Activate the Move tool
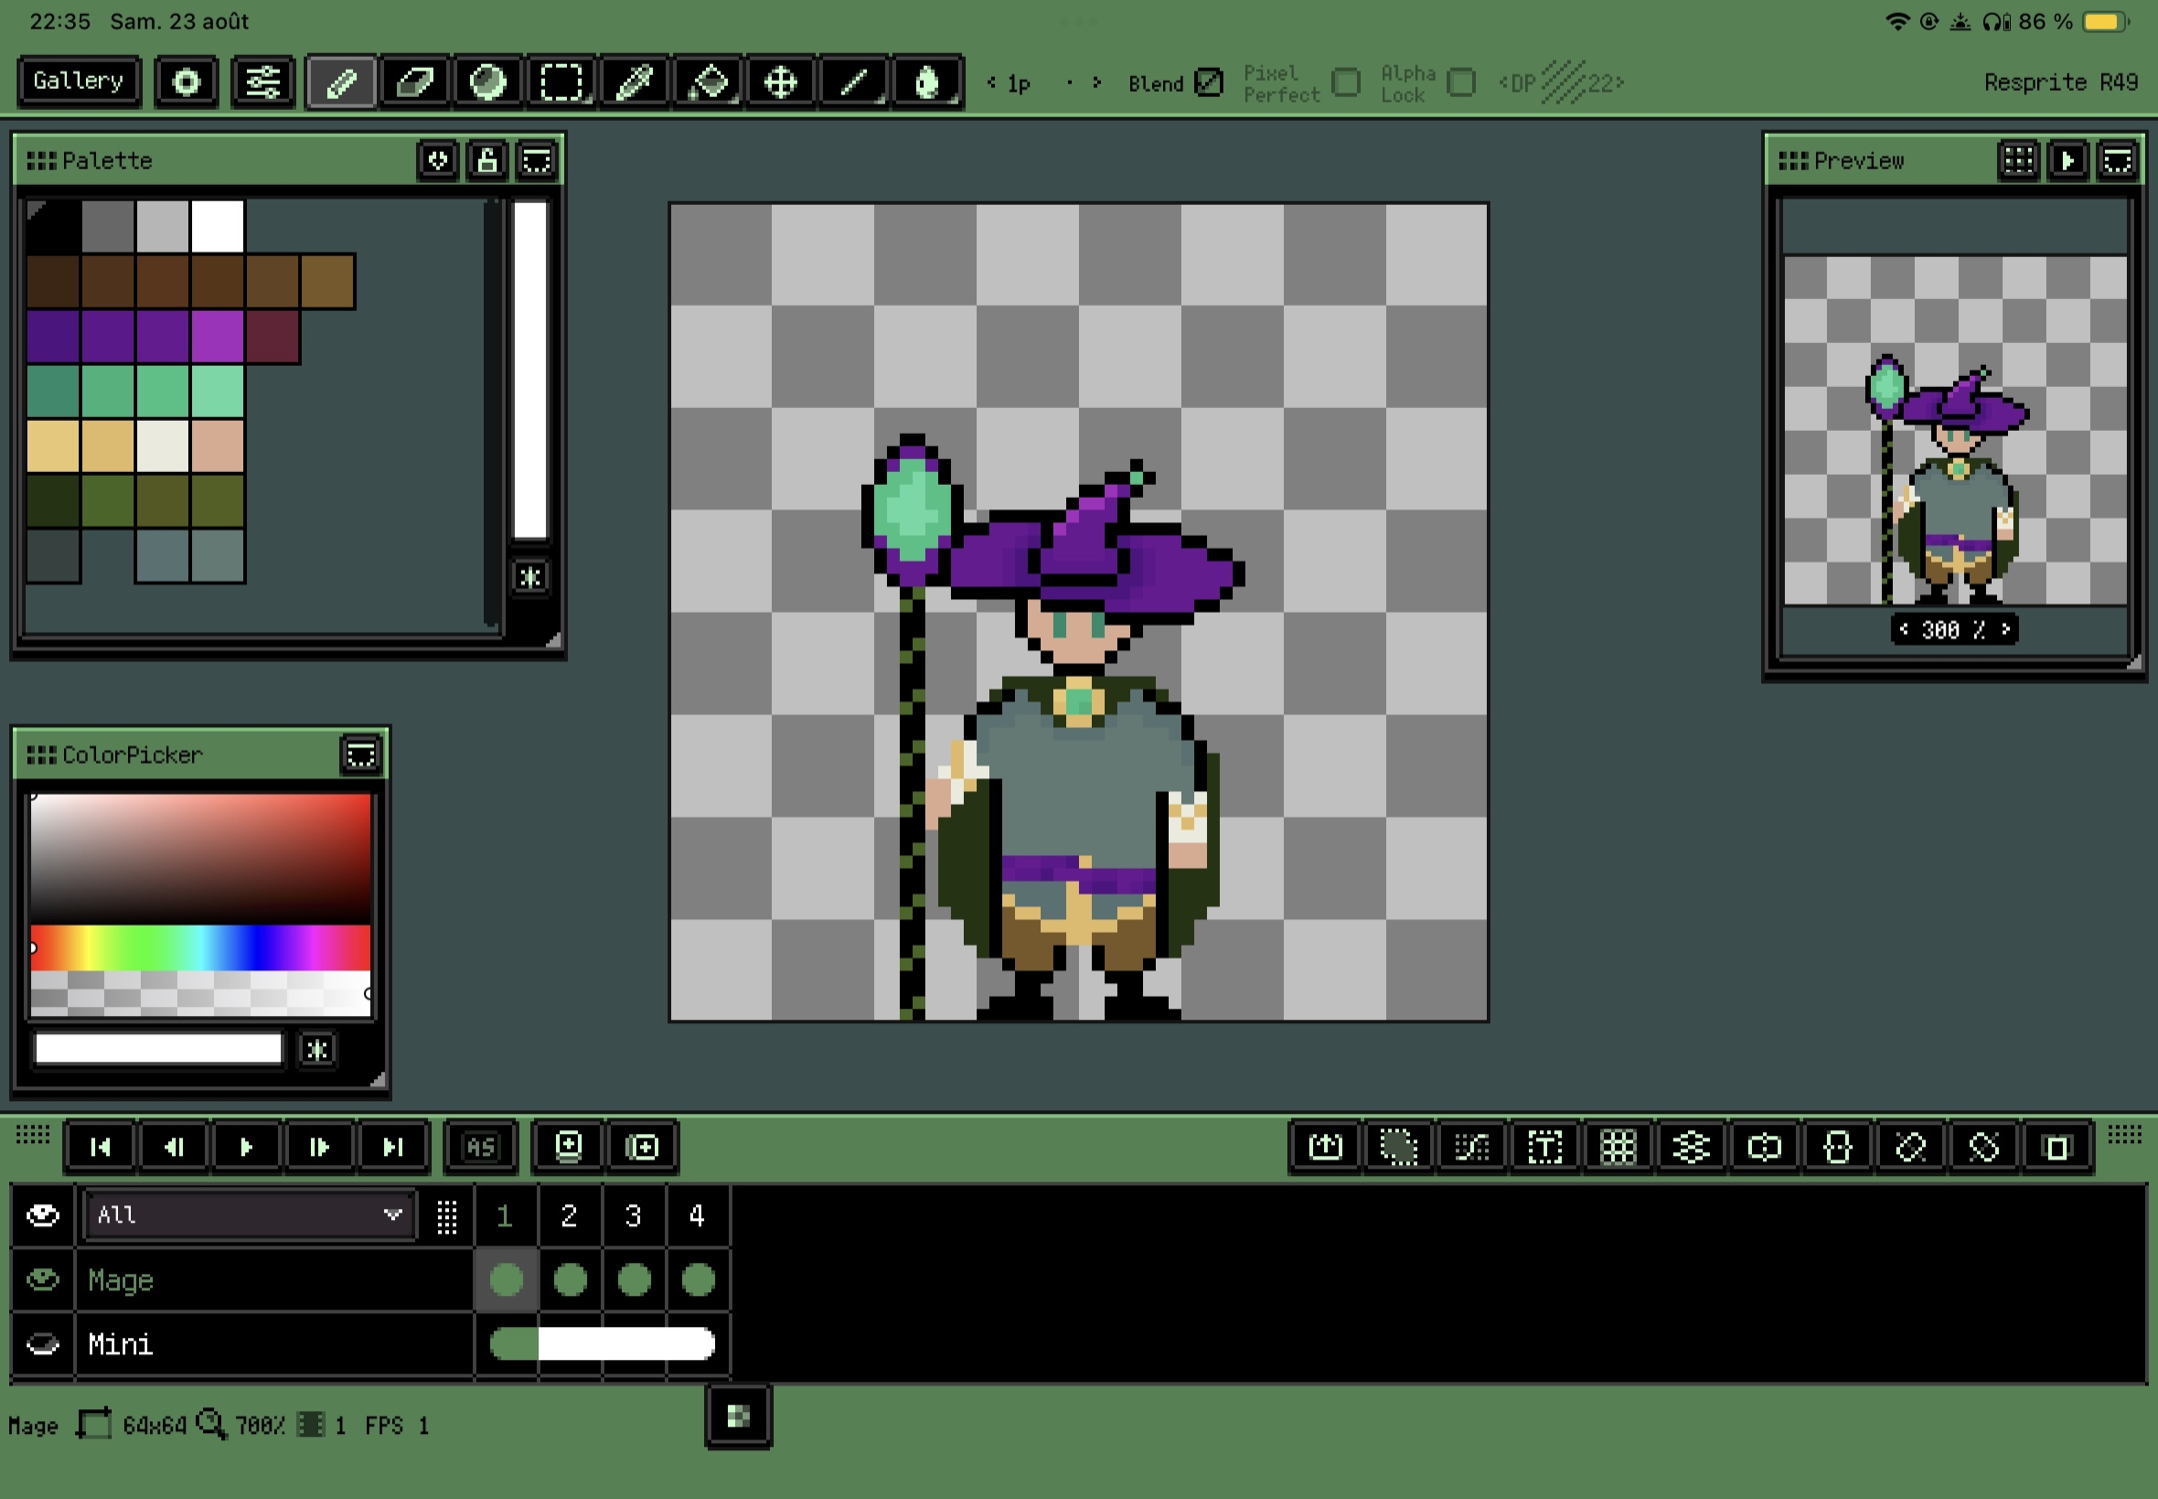This screenshot has width=2158, height=1499. point(781,82)
